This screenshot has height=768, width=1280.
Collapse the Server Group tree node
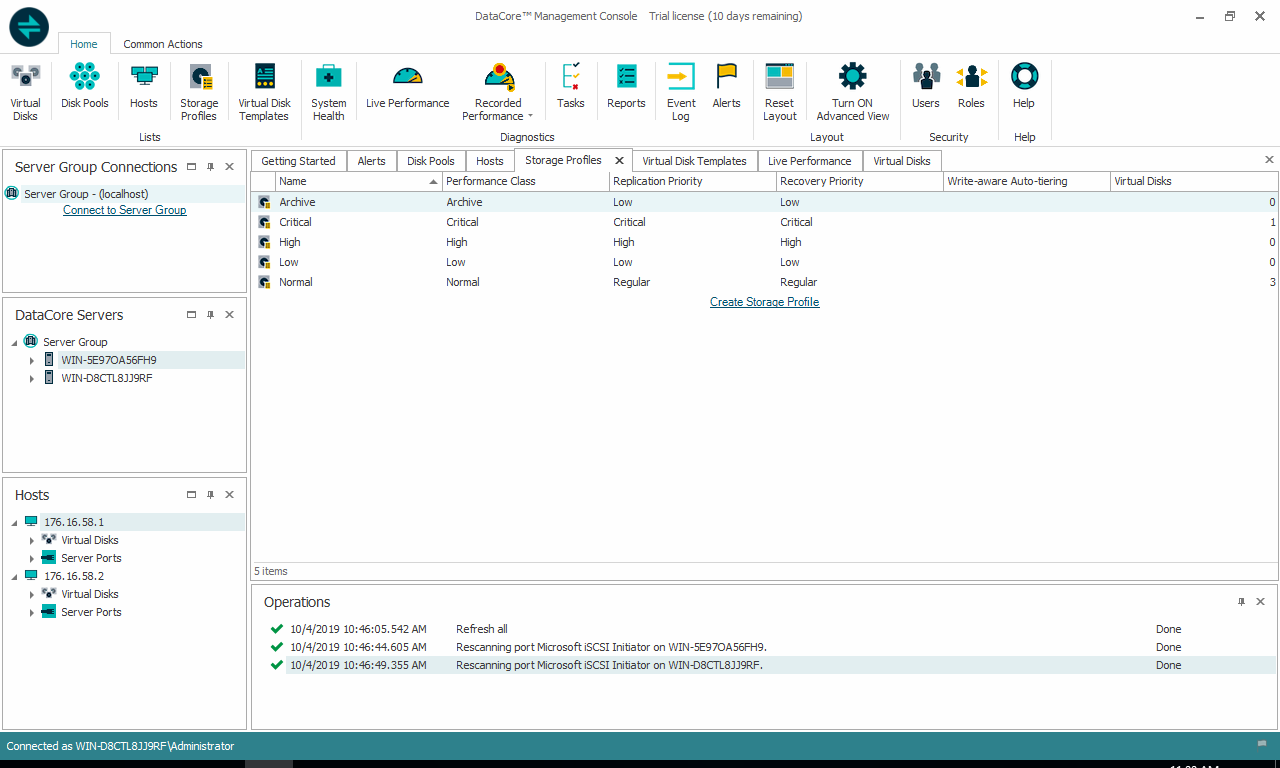pyautogui.click(x=13, y=342)
